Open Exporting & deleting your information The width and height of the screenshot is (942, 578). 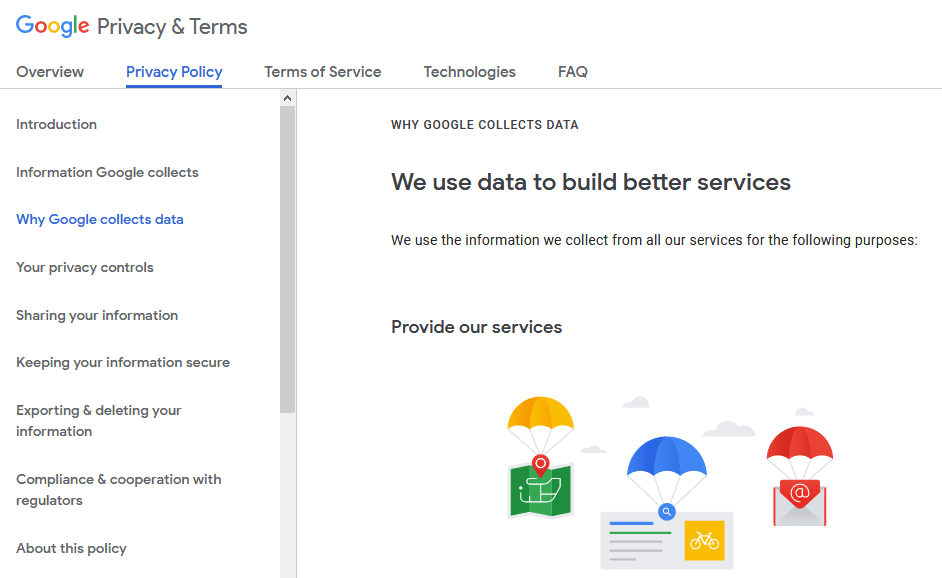point(99,421)
